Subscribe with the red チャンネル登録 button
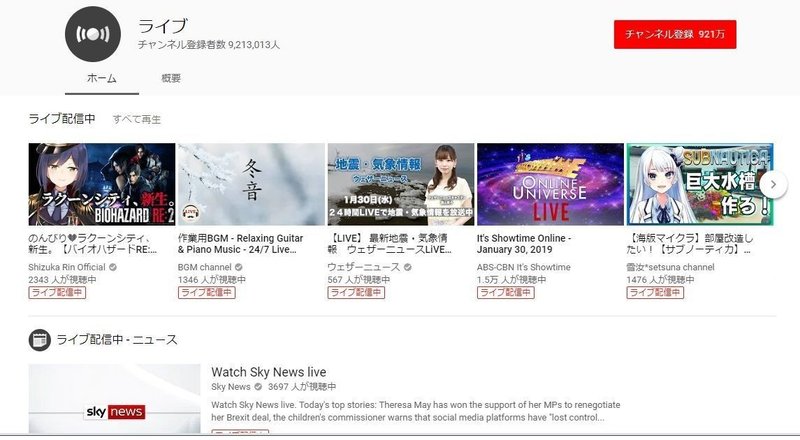The image size is (800, 440). (675, 34)
